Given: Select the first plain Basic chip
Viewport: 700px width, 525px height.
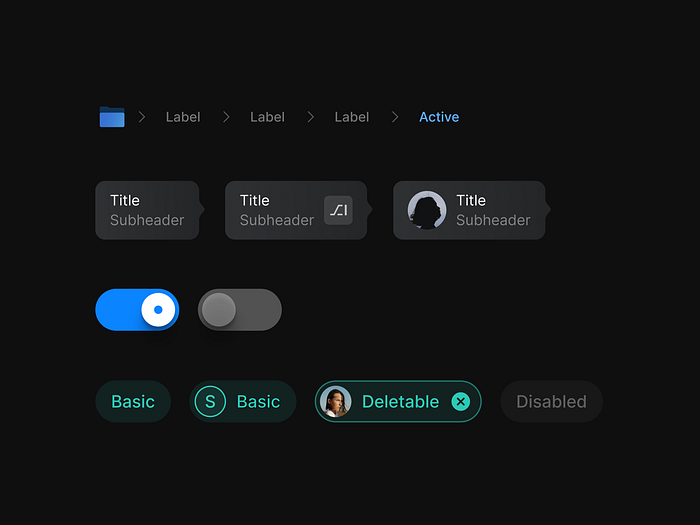Looking at the screenshot, I should pos(133,402).
